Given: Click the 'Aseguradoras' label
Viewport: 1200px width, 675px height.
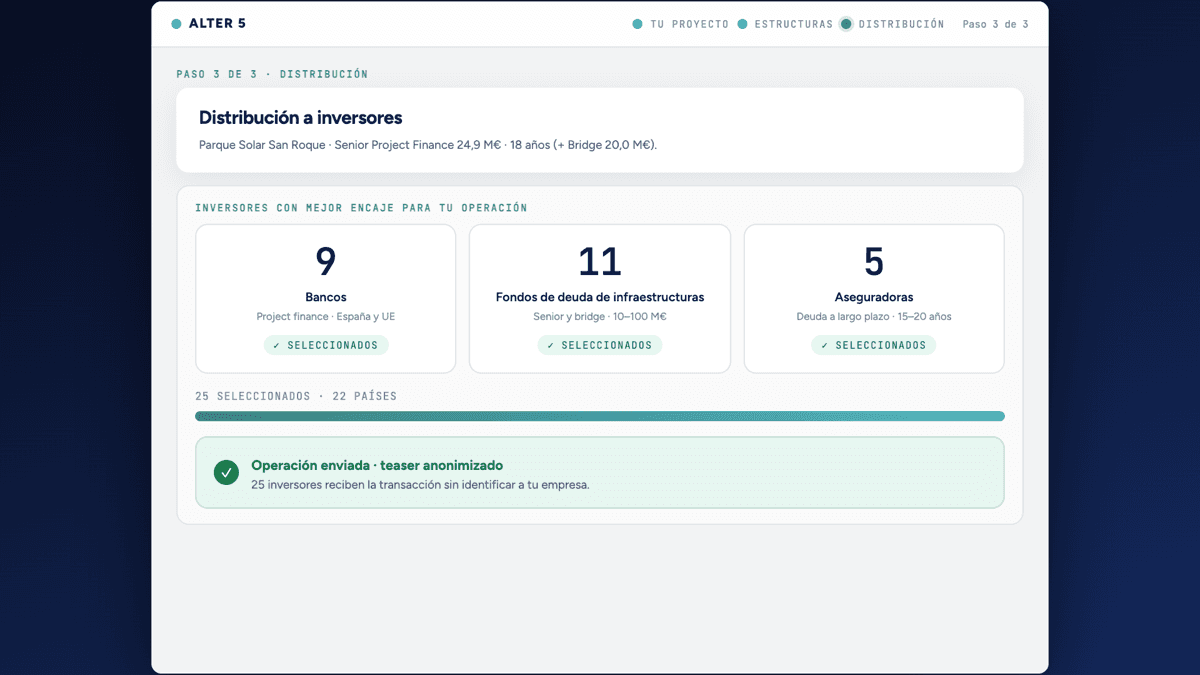Looking at the screenshot, I should (x=874, y=297).
